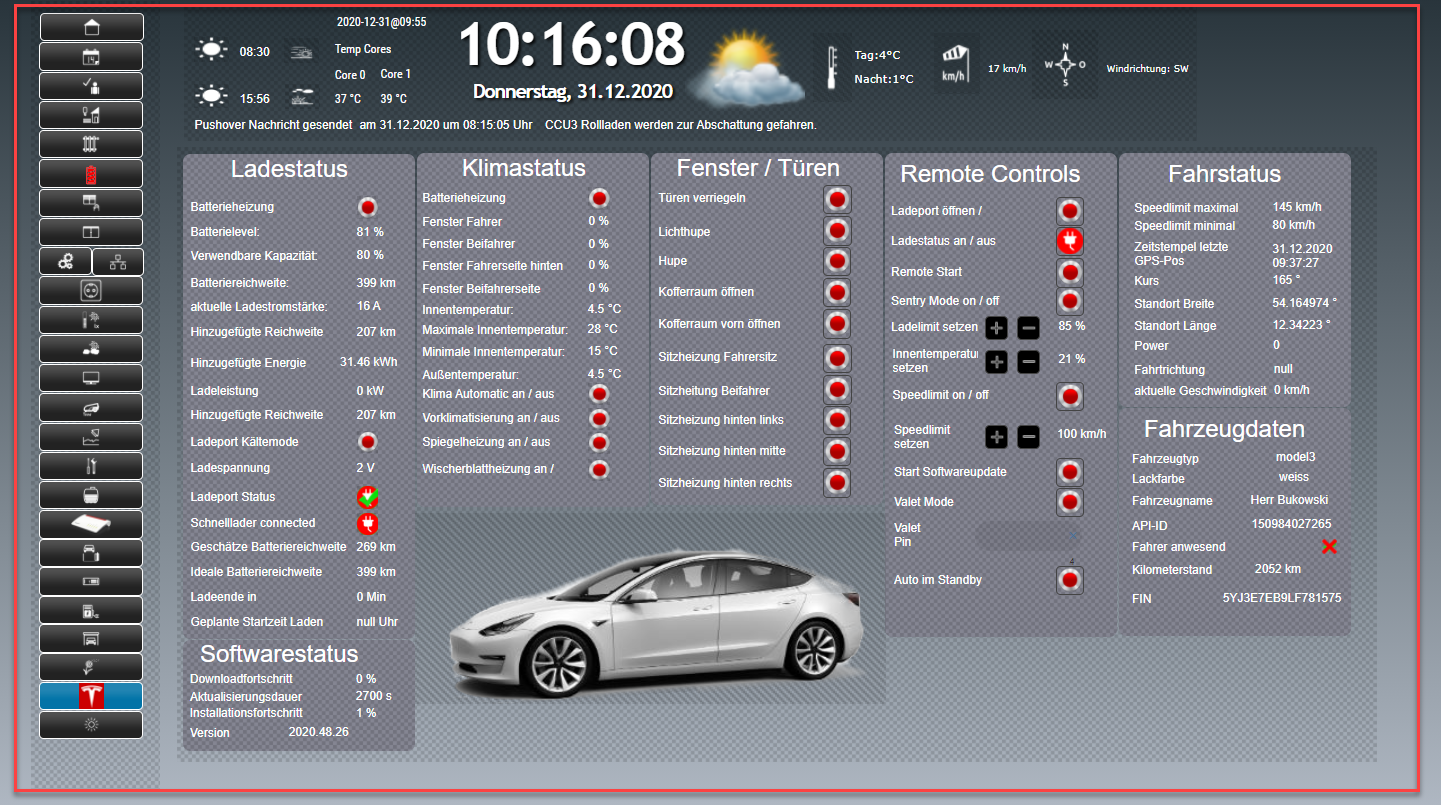Increase Speedlimit setzen with plus button

point(997,437)
